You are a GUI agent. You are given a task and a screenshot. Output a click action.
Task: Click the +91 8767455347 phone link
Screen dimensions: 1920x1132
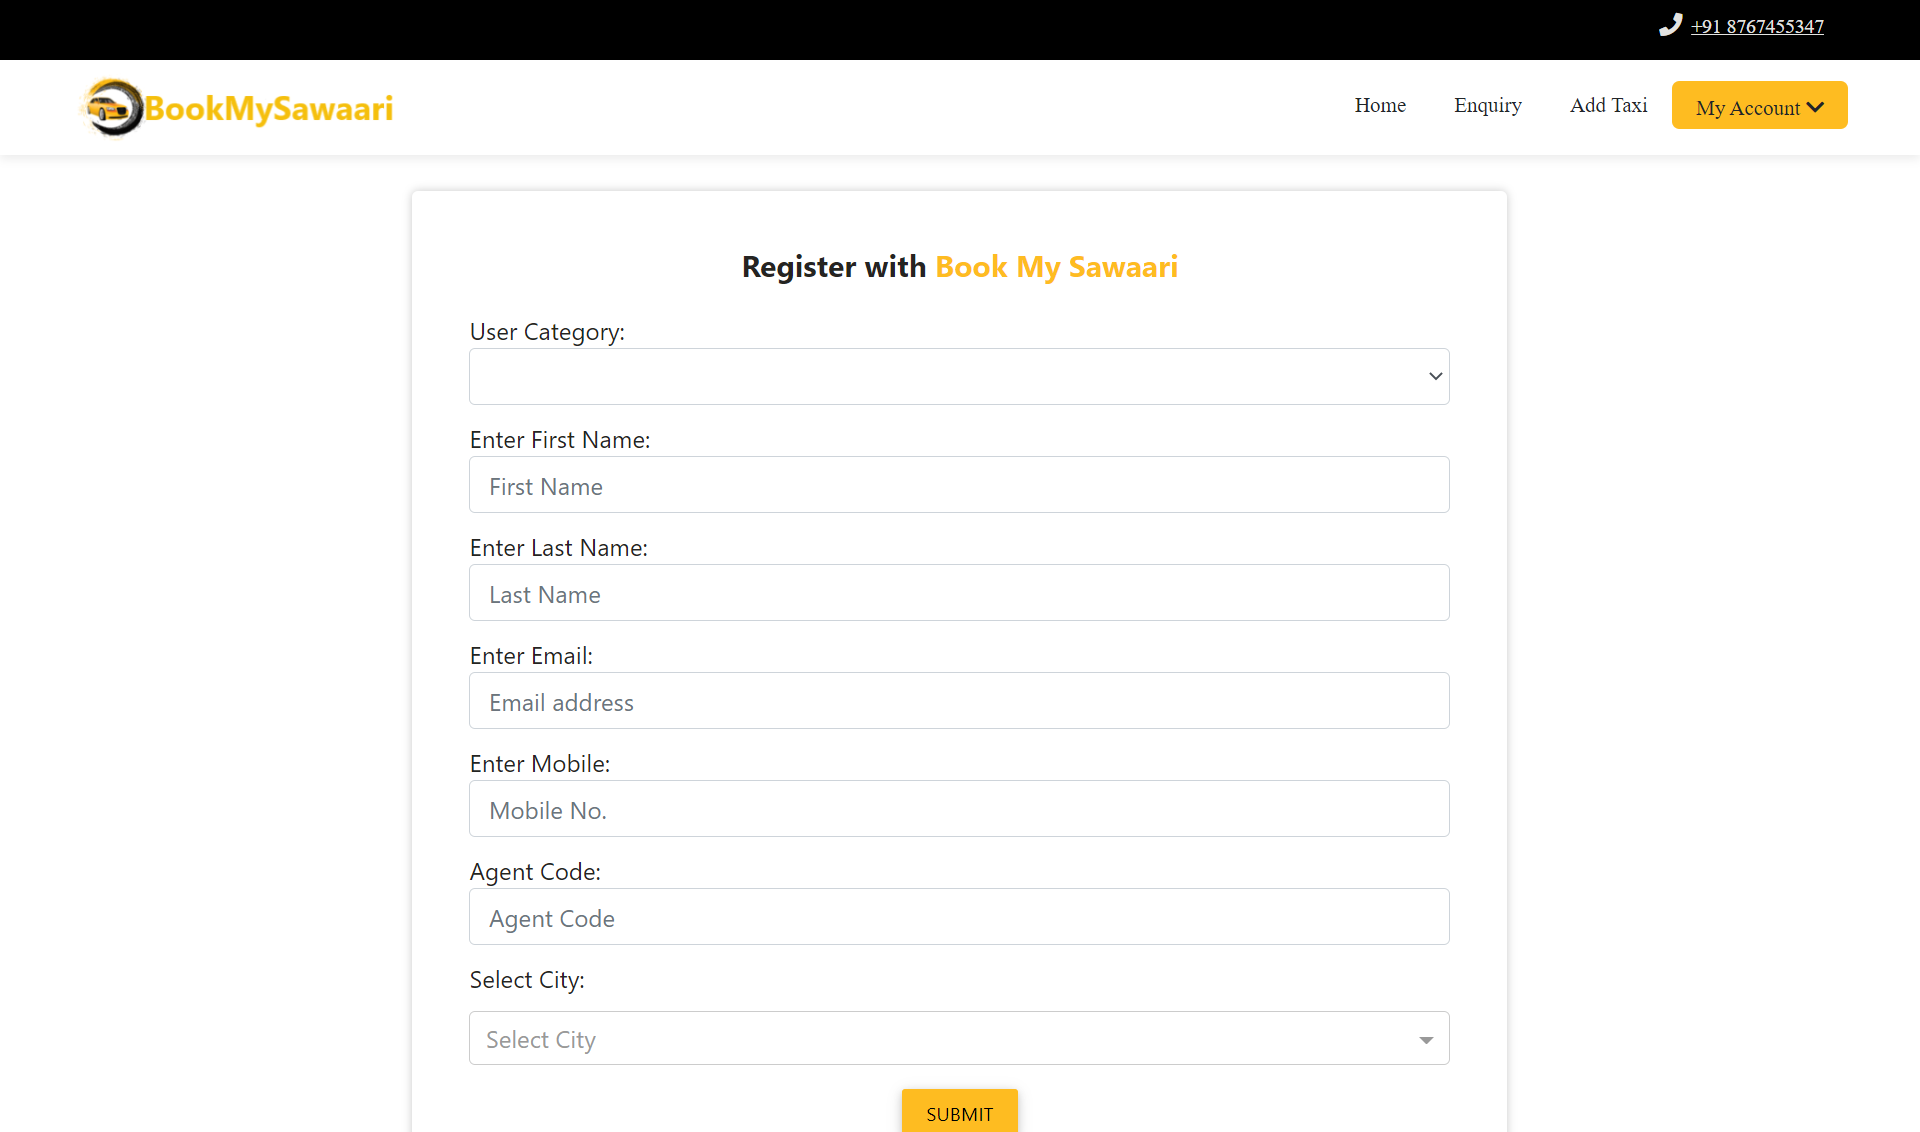click(1757, 27)
